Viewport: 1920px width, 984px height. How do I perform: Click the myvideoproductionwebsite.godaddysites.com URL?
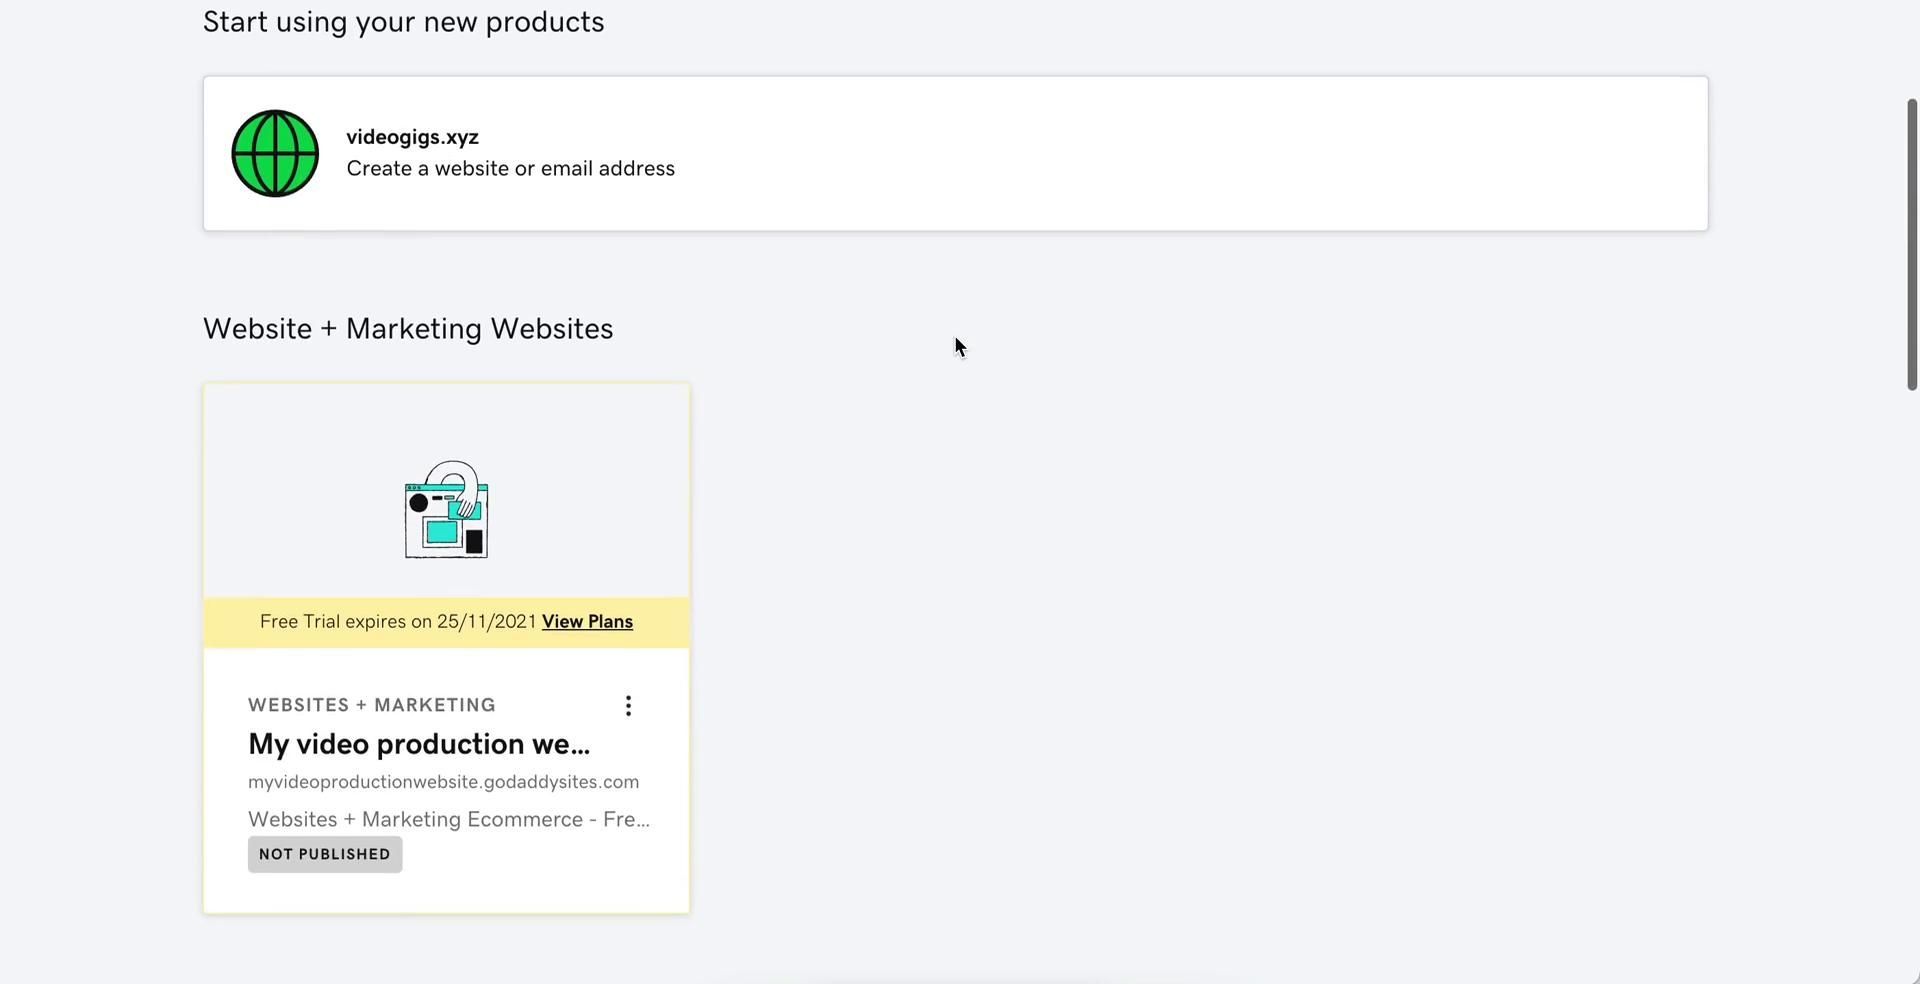pyautogui.click(x=443, y=782)
